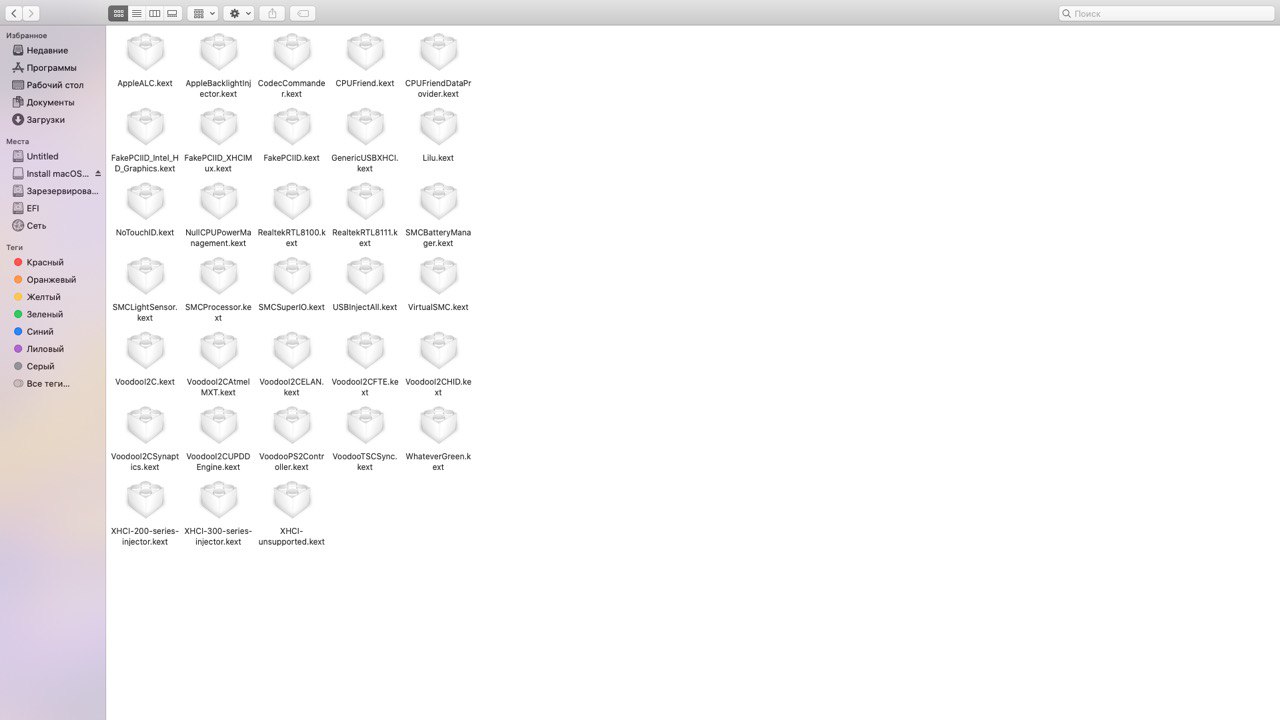Screen dimensions: 1280x720
Task: Switch to gallery view mode
Action: click(172, 13)
